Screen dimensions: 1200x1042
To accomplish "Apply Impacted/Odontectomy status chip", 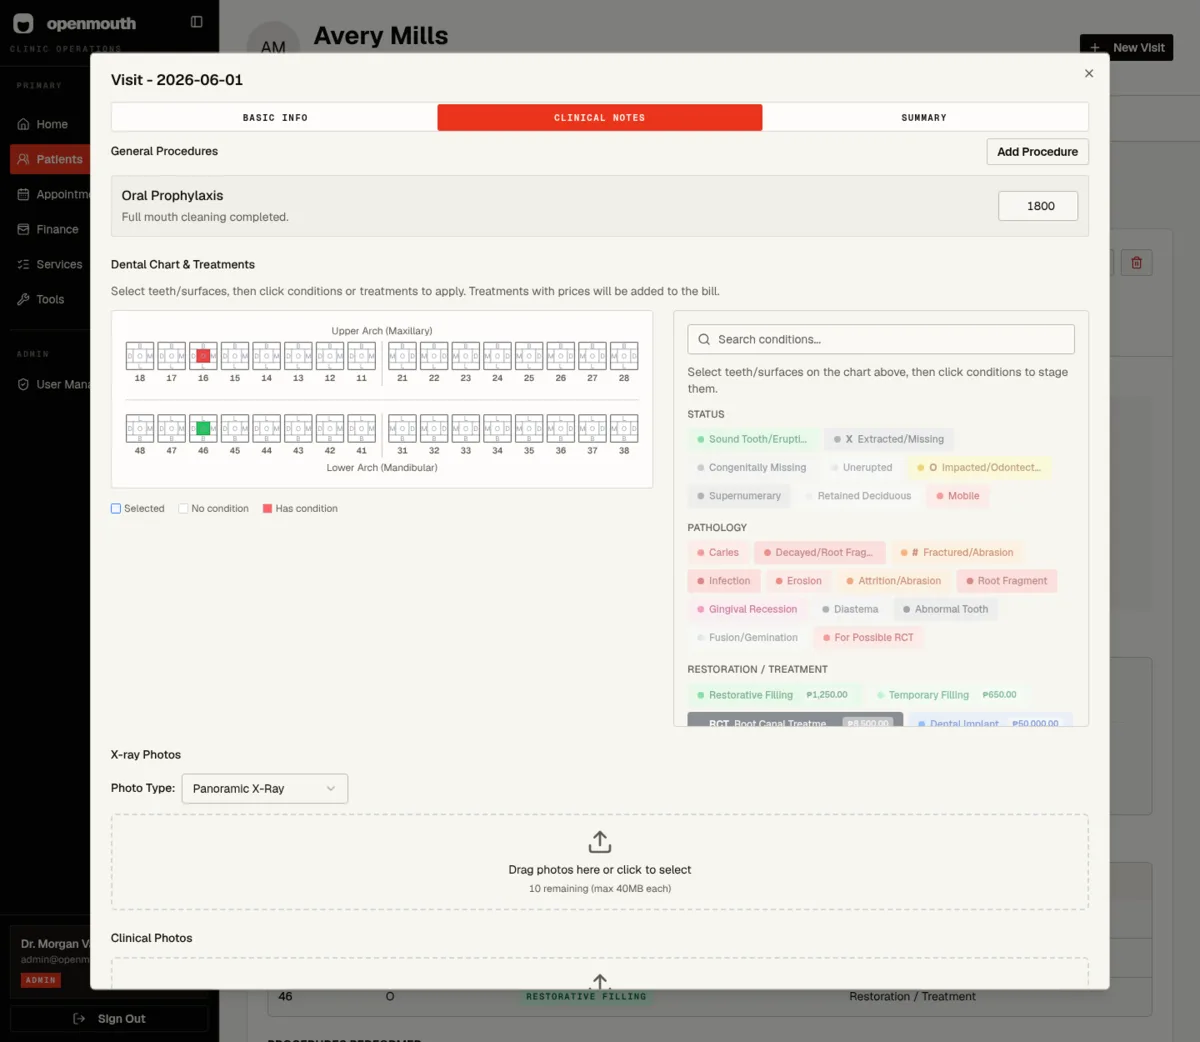I will 979,467.
